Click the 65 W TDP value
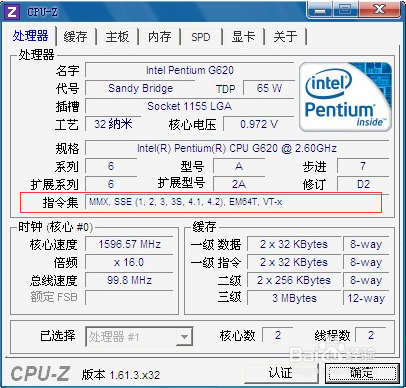This screenshot has width=406, height=388. tap(269, 88)
